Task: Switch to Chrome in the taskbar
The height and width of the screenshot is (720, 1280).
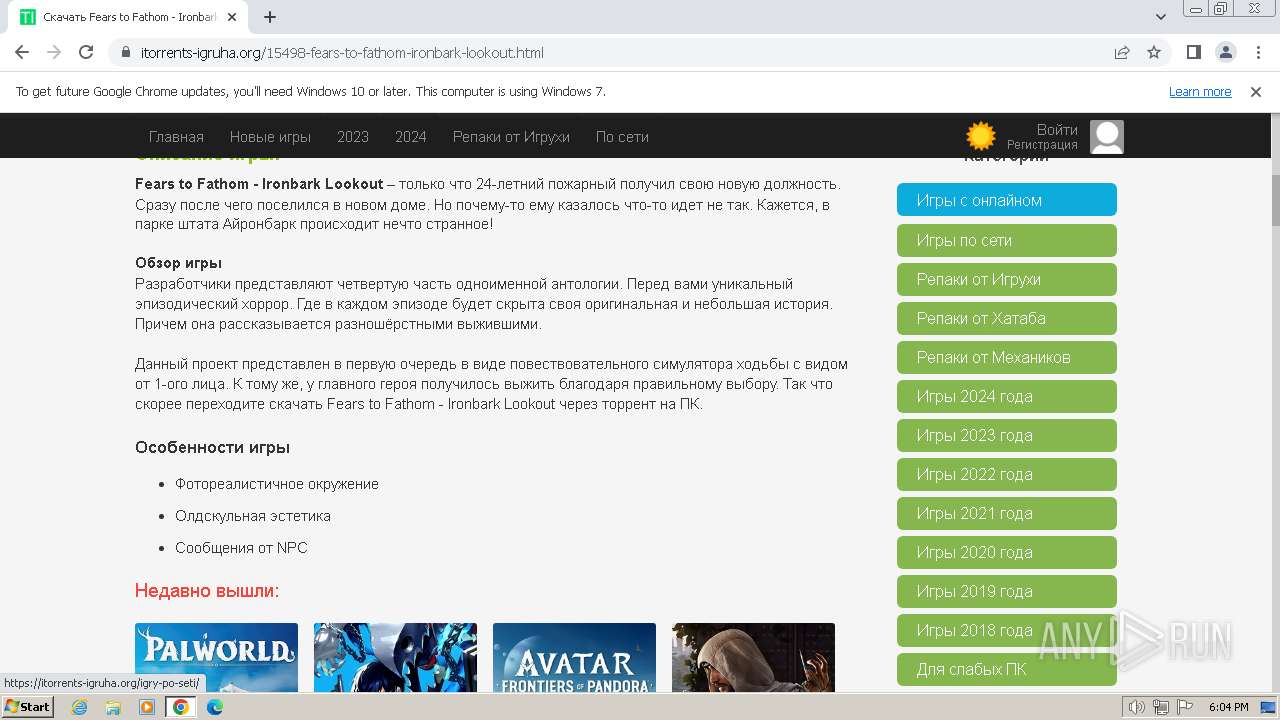Action: 181,707
